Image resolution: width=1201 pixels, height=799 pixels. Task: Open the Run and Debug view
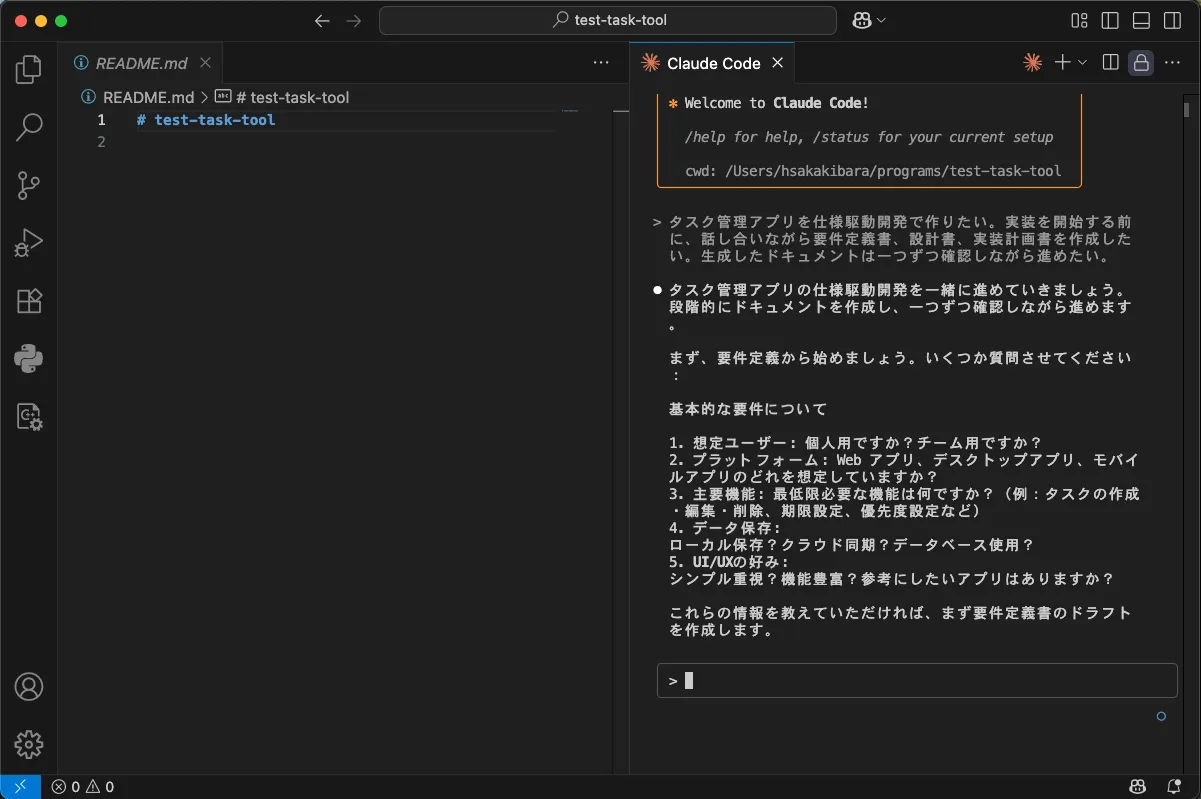[x=29, y=243]
